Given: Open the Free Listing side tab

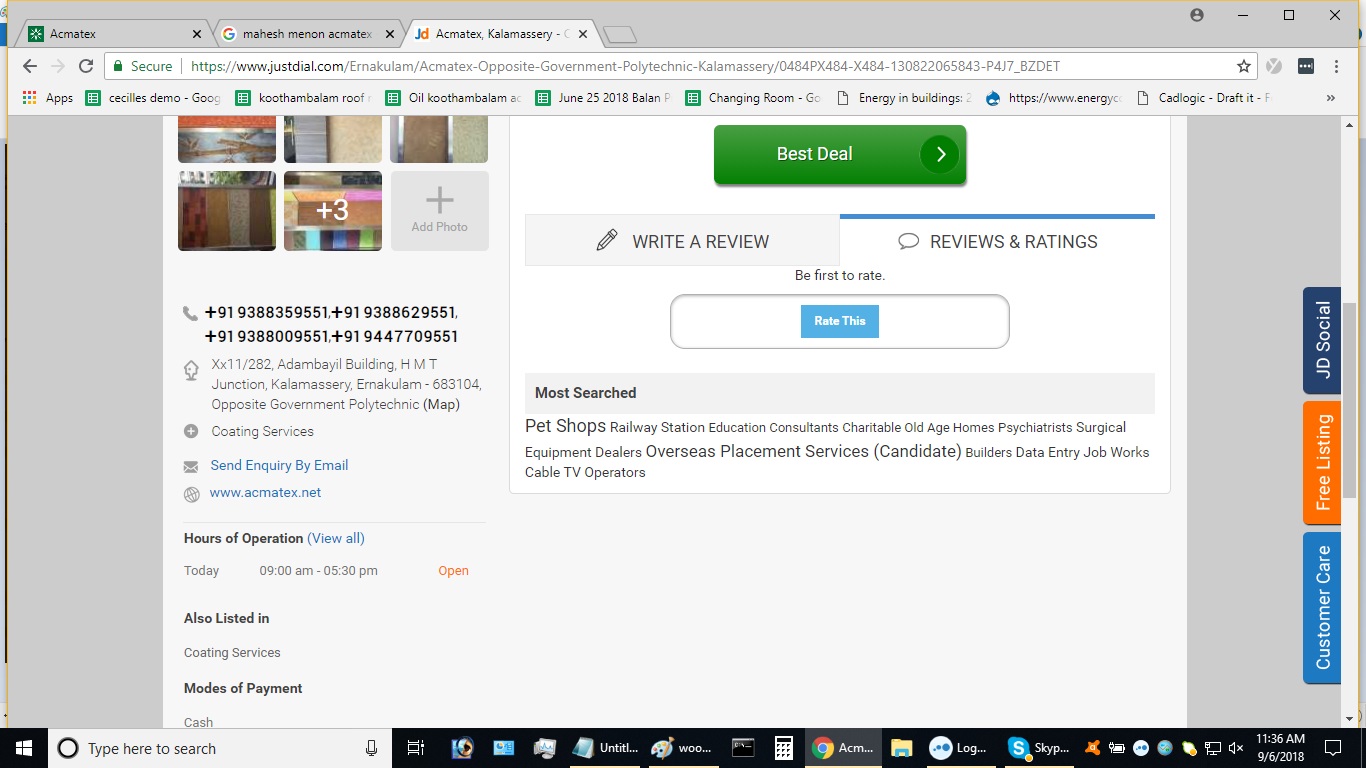Looking at the screenshot, I should point(1322,462).
